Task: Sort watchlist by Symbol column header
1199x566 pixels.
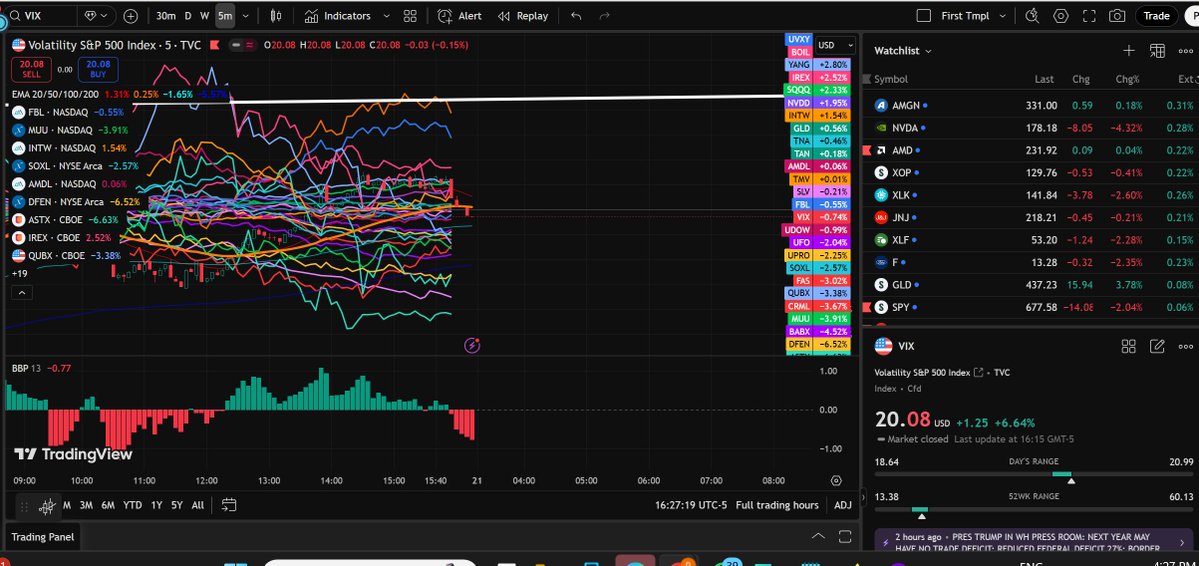Action: pyautogui.click(x=891, y=80)
